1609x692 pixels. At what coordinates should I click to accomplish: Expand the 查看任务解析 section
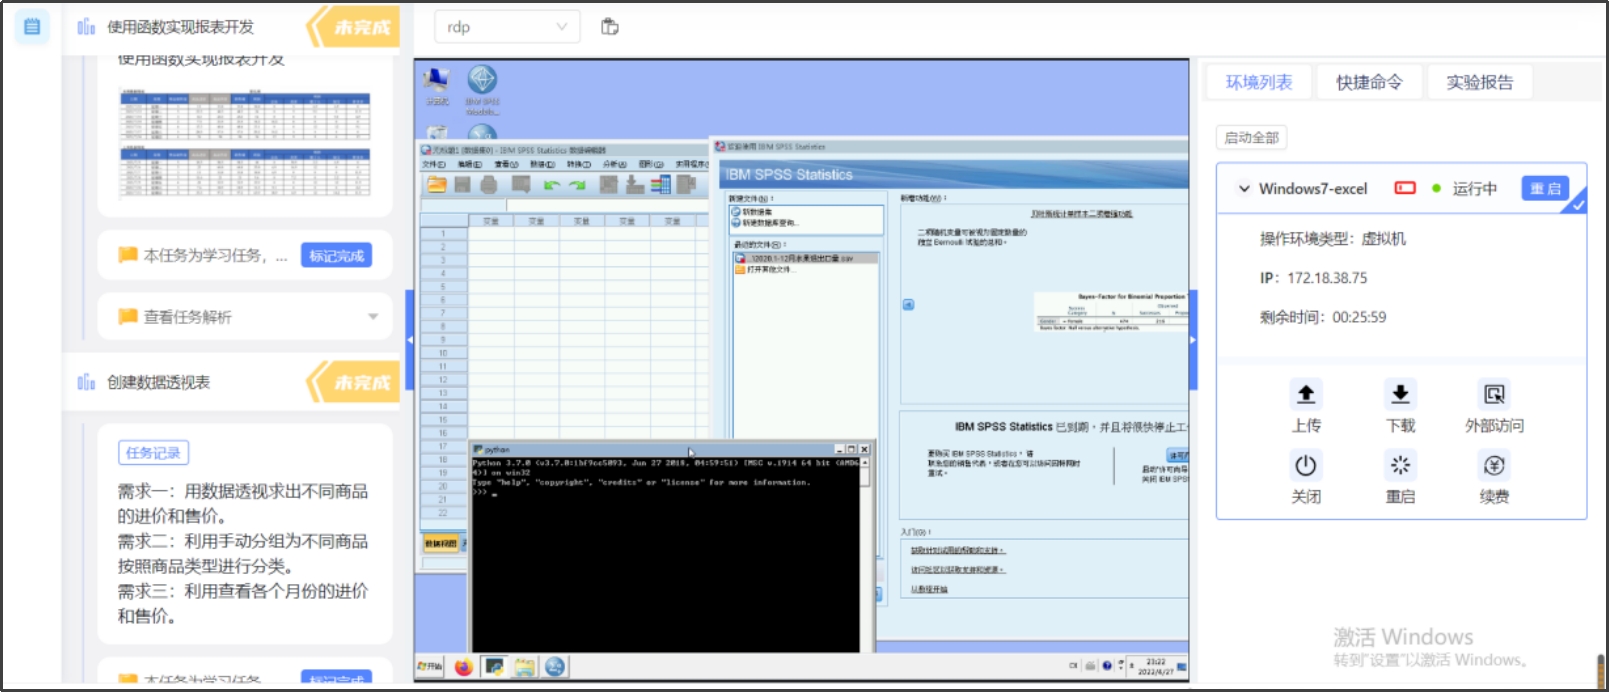[245, 317]
